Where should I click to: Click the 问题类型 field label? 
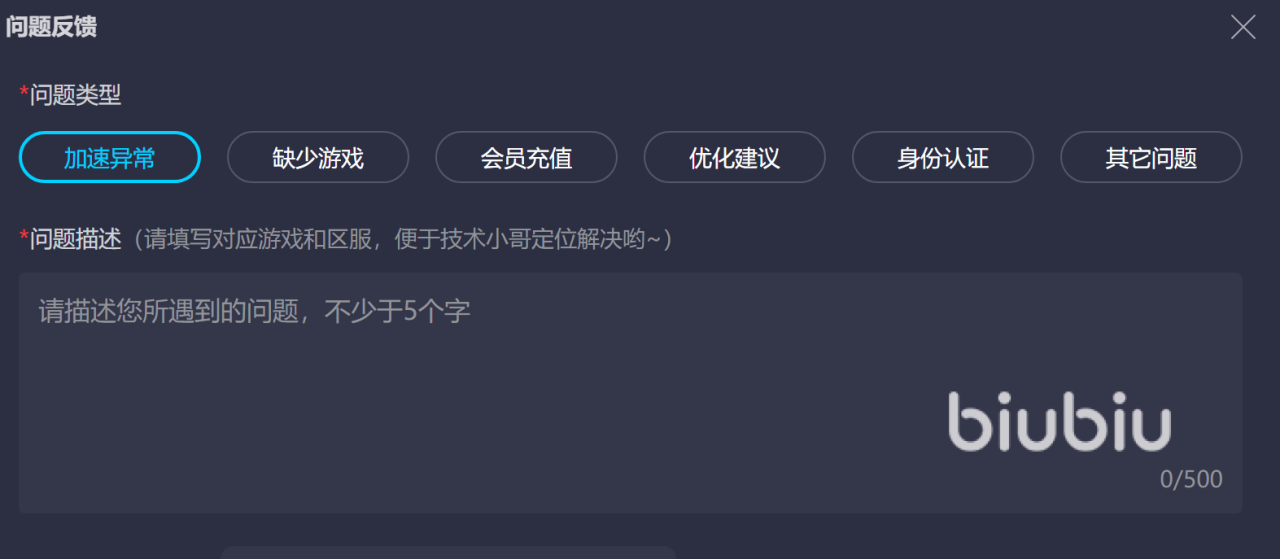point(76,95)
